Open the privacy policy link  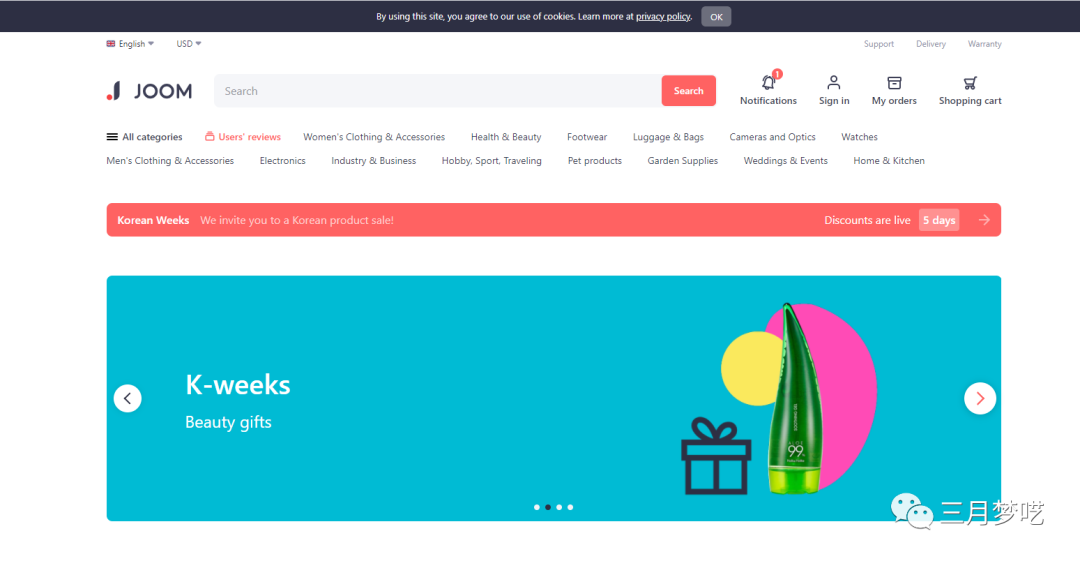tap(663, 17)
